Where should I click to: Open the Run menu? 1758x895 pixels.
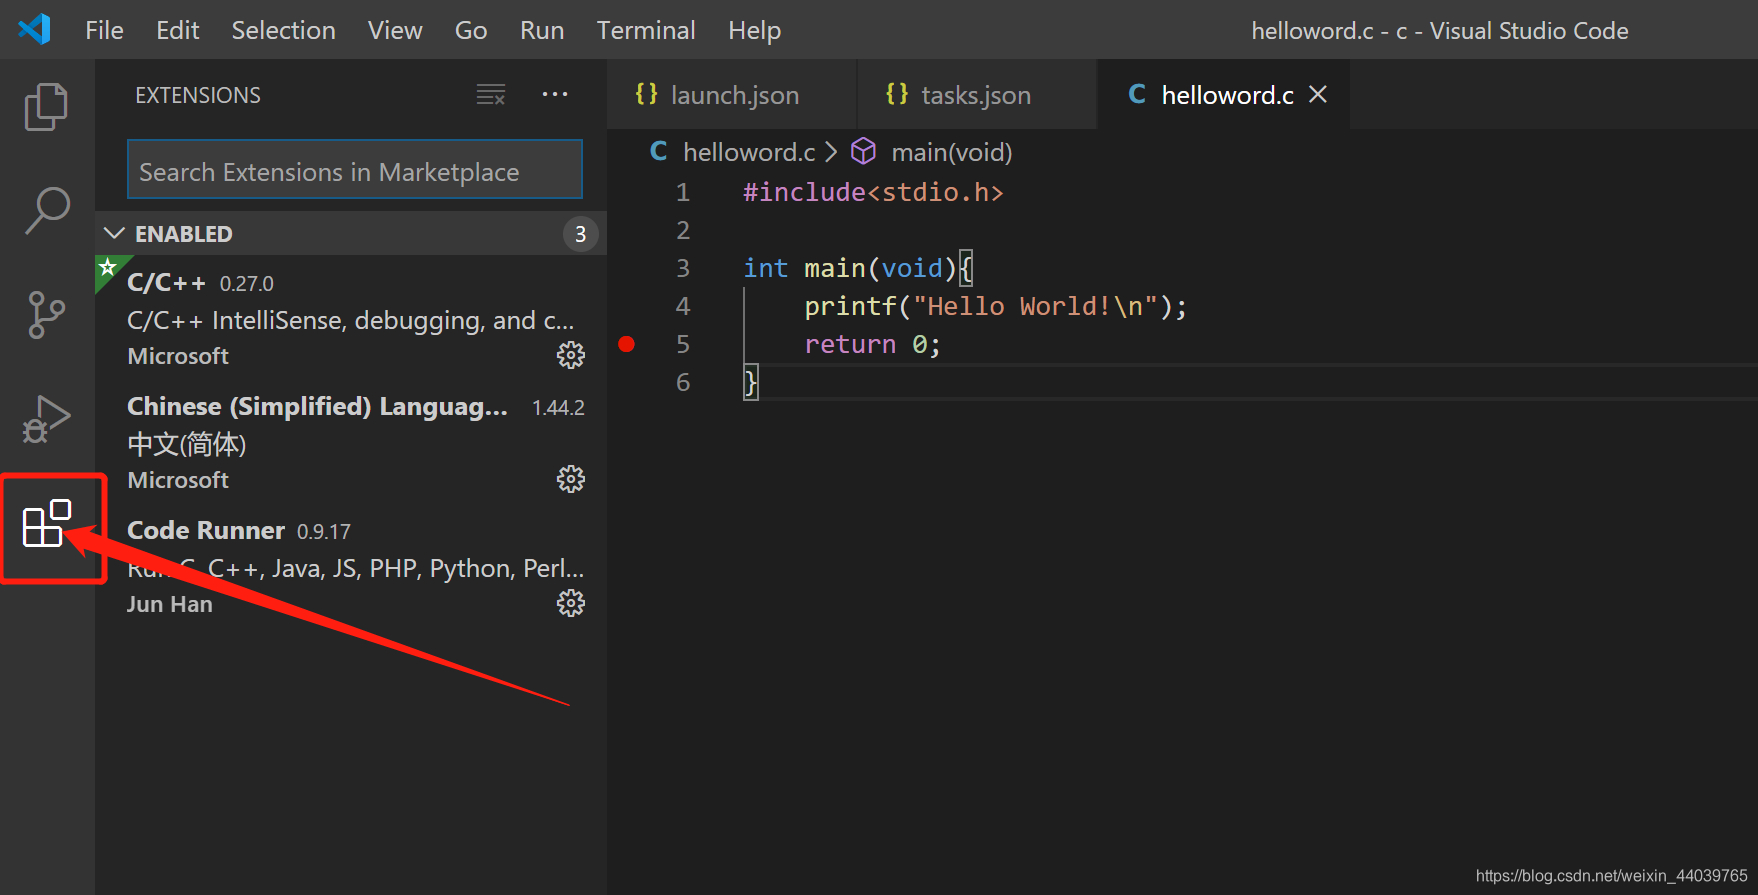(x=542, y=30)
